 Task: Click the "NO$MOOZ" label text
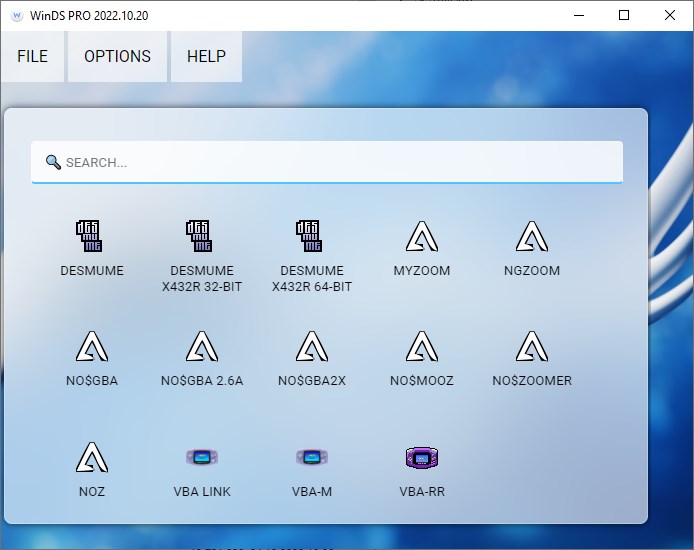(422, 381)
